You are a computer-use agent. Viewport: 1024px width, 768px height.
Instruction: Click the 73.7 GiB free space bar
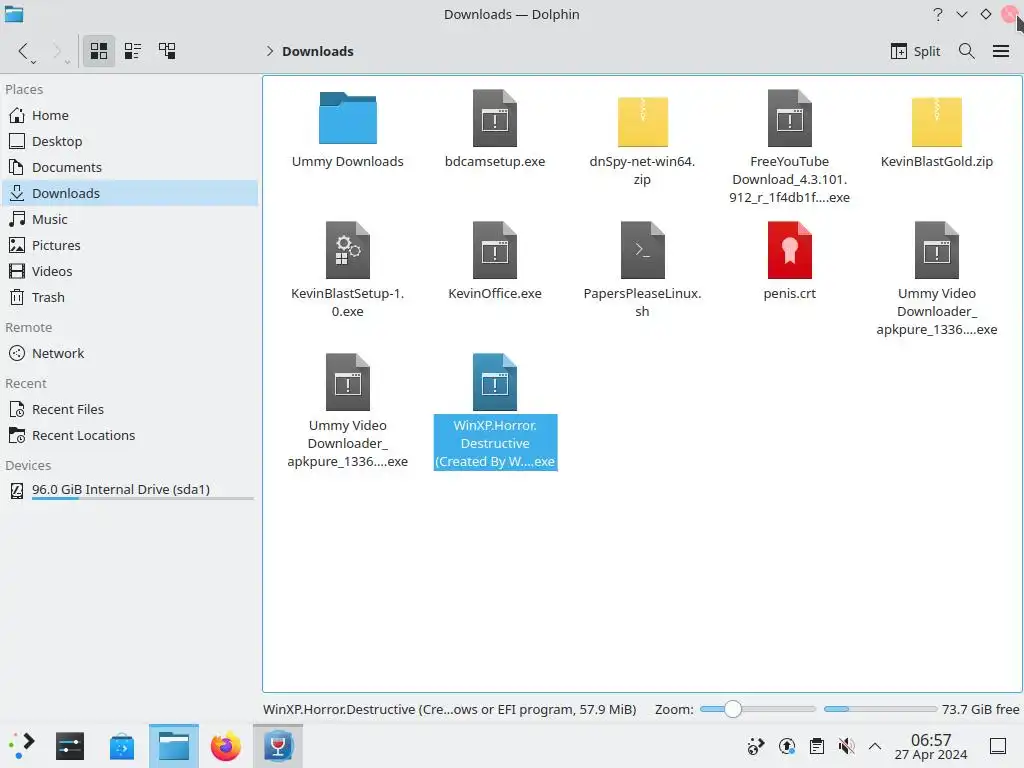tap(880, 709)
